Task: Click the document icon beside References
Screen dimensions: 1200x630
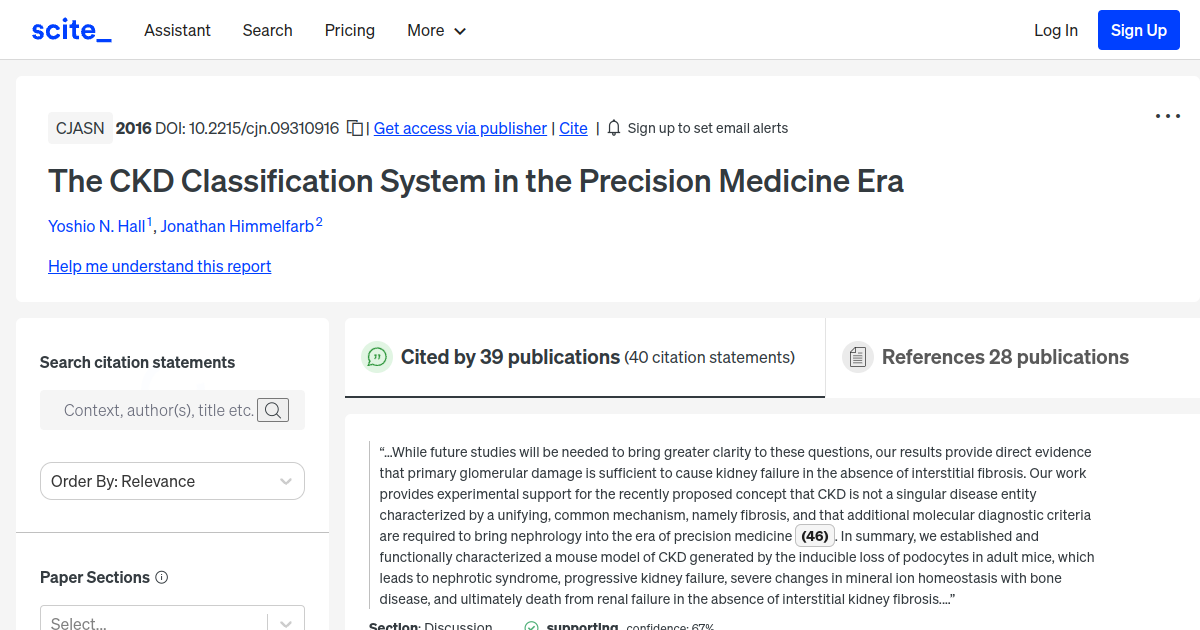Action: [x=857, y=356]
